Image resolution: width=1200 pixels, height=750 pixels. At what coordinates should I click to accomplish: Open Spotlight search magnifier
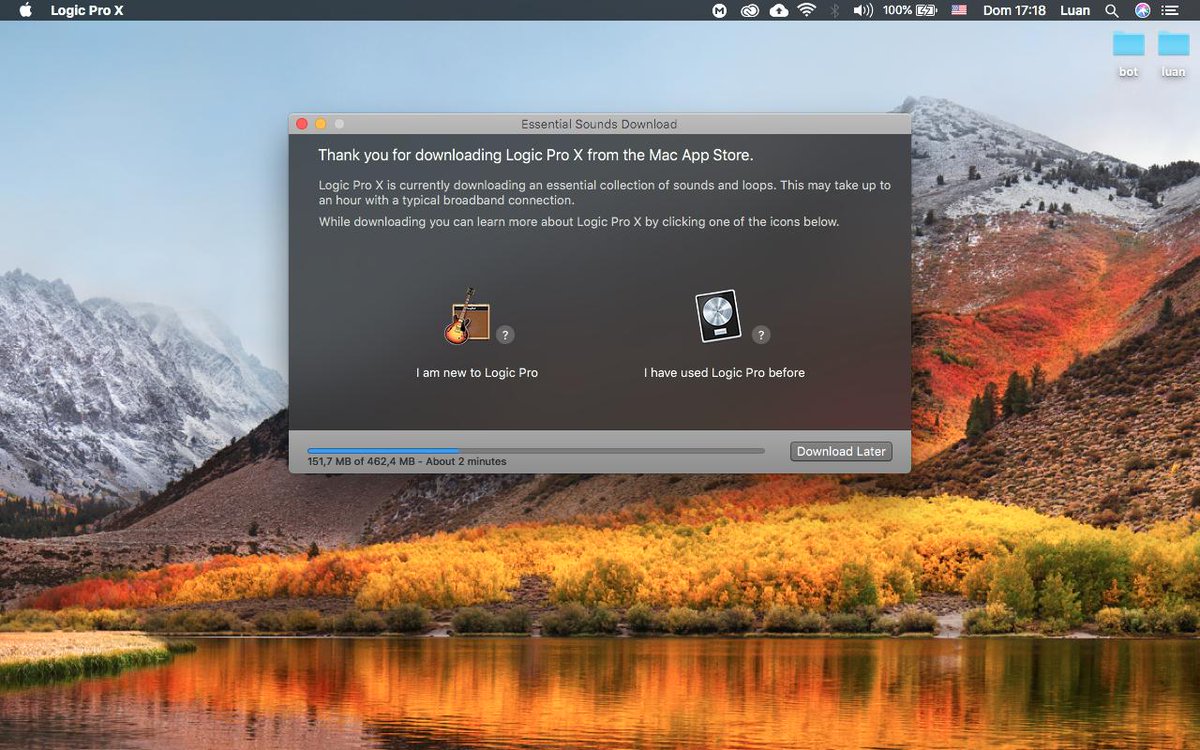[1112, 10]
